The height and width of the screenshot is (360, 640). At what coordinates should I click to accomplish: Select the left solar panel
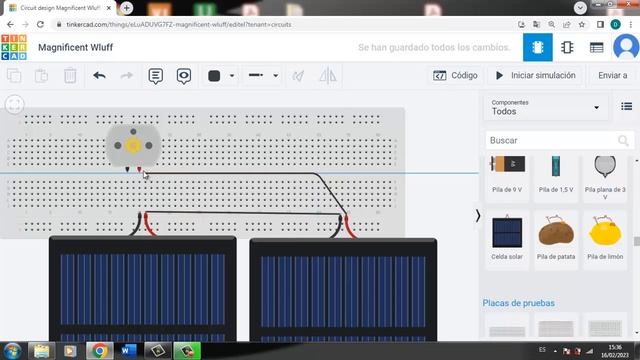click(142, 289)
